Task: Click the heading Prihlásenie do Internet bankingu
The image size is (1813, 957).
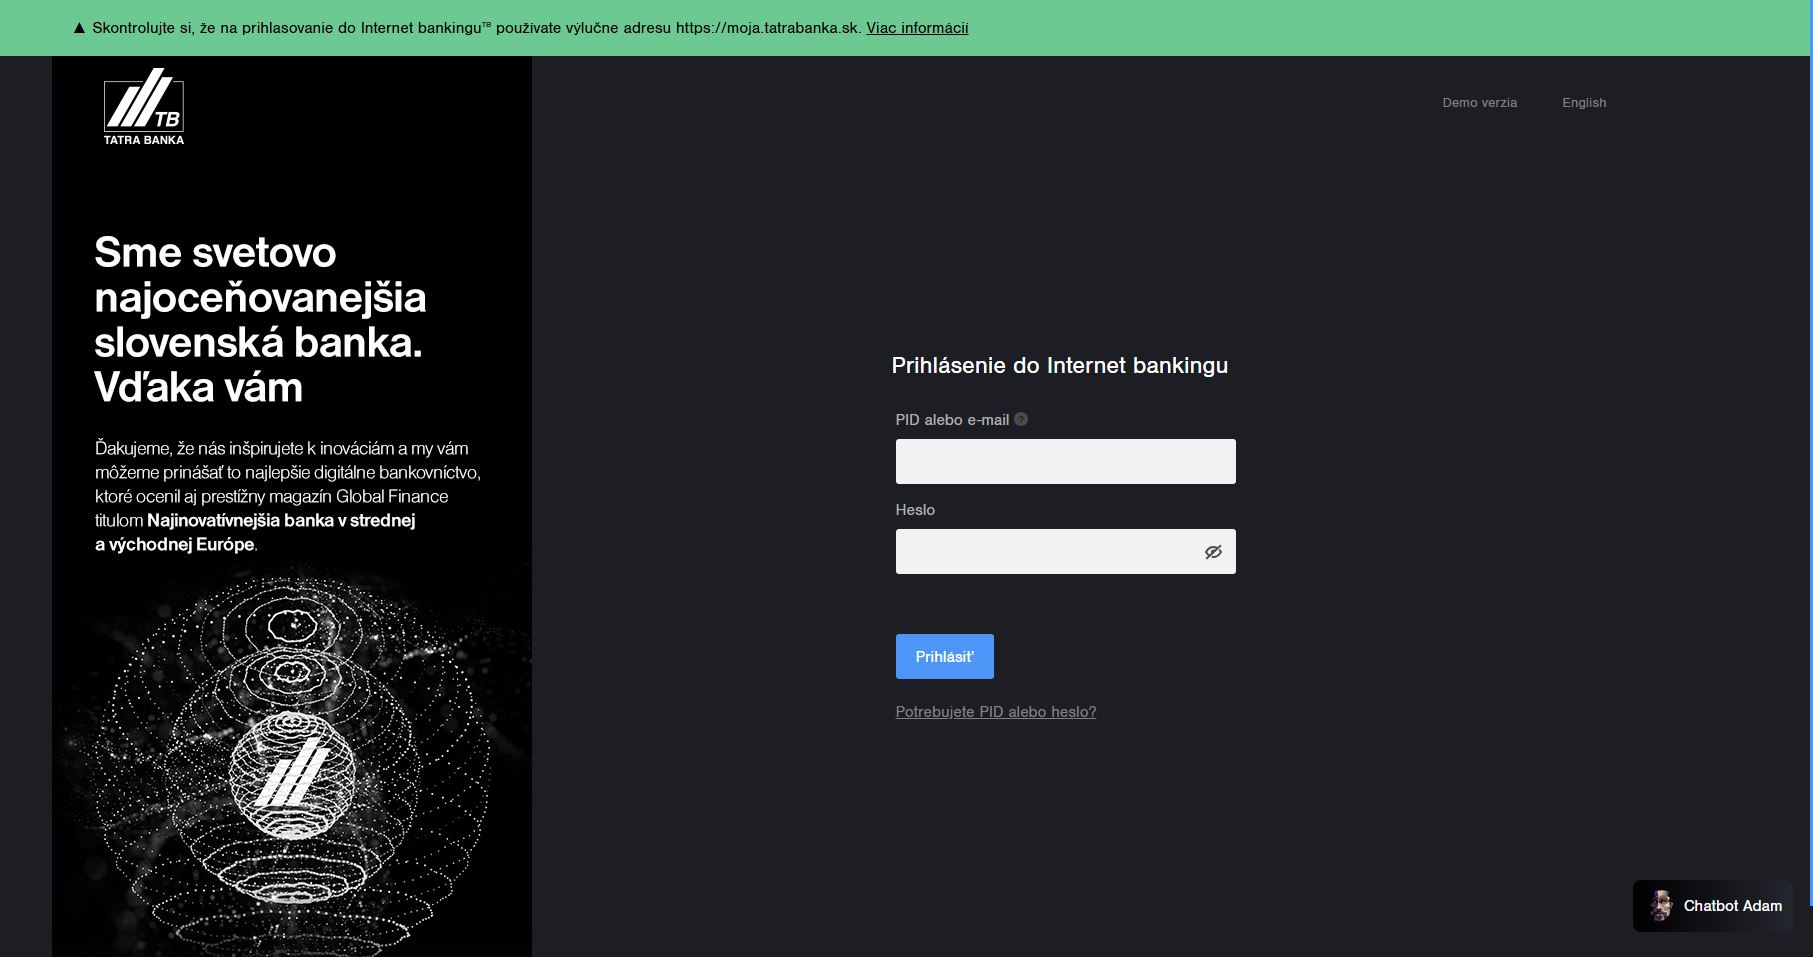Action: (1059, 366)
